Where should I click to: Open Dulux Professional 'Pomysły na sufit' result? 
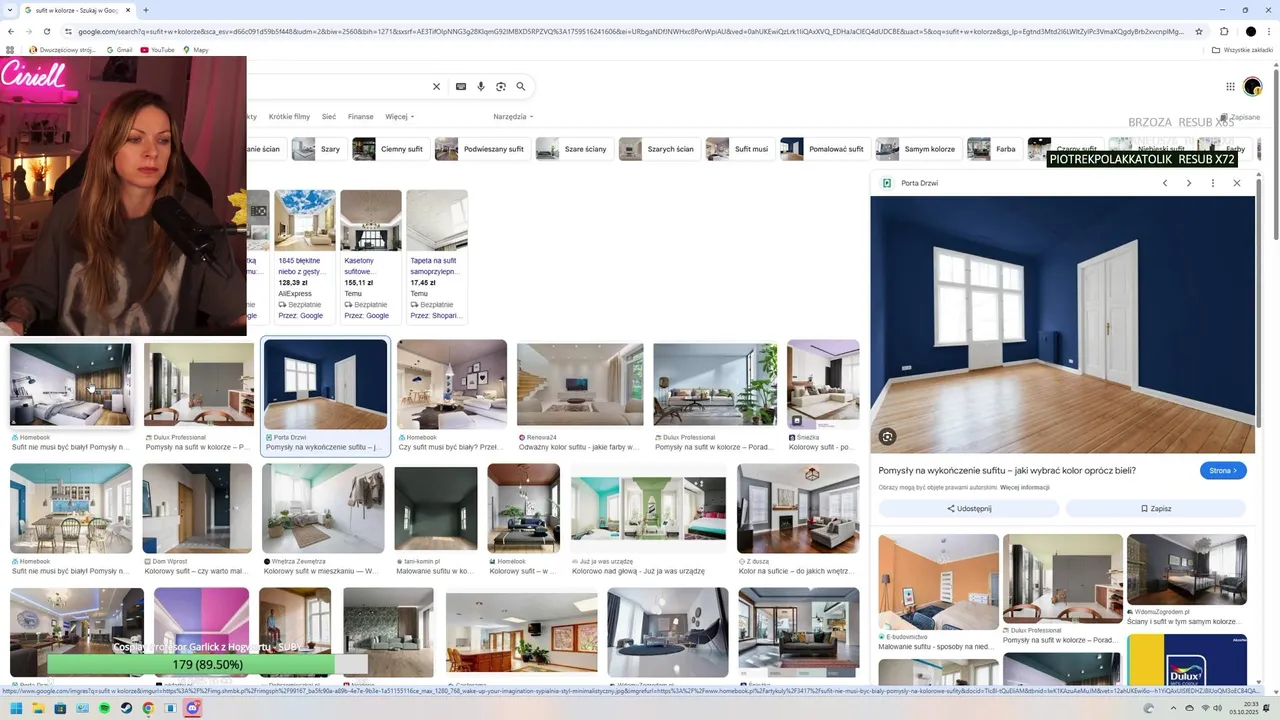[199, 385]
